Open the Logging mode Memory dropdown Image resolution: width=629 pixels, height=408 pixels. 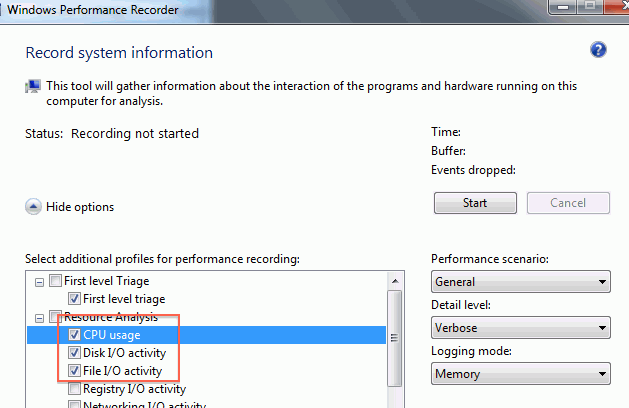521,374
